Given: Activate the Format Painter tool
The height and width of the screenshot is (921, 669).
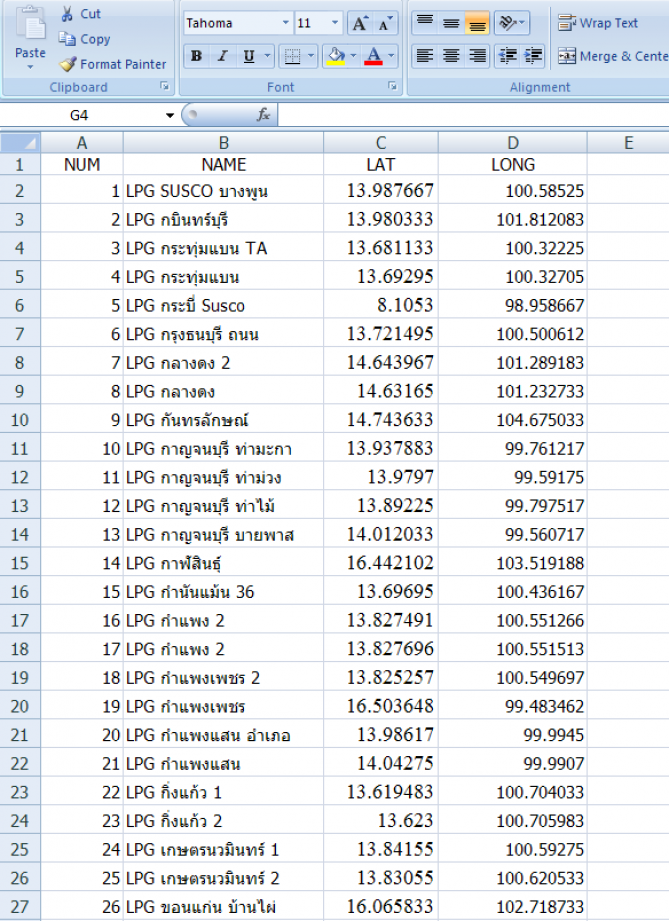Looking at the screenshot, I should coord(113,64).
